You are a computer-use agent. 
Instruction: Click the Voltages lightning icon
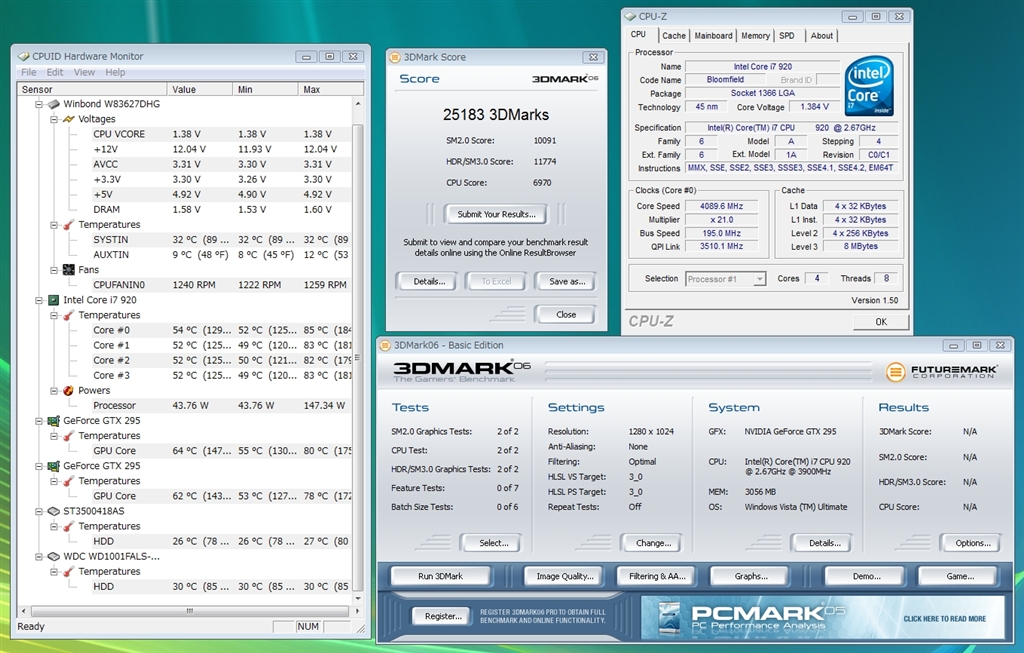click(x=68, y=119)
